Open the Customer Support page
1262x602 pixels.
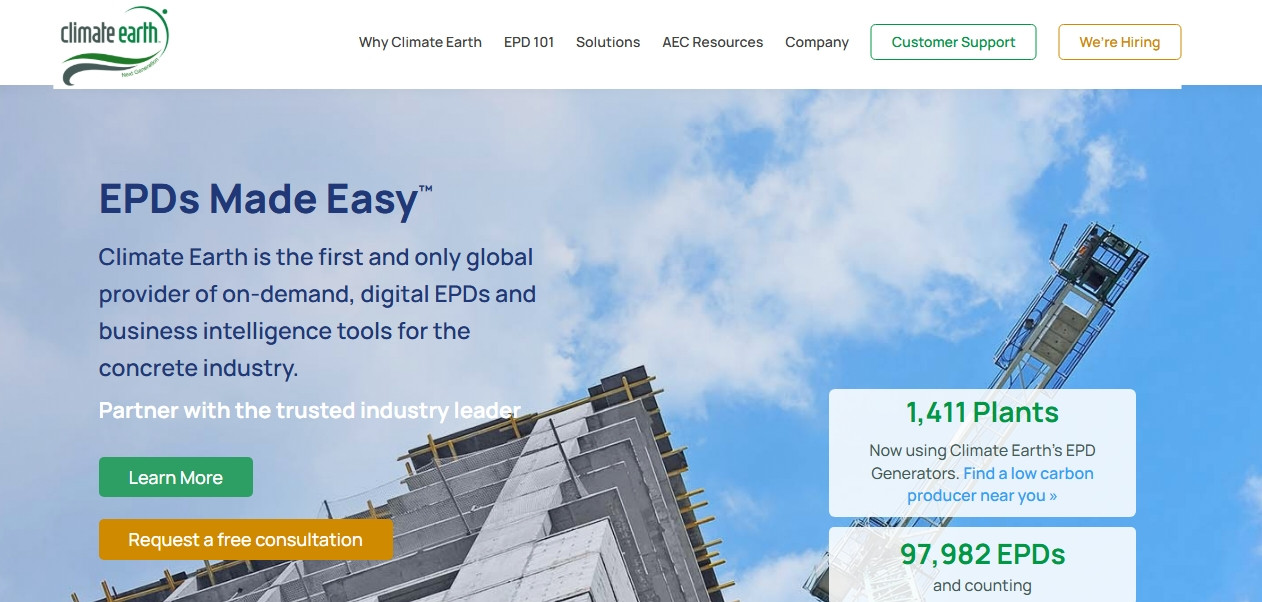952,42
